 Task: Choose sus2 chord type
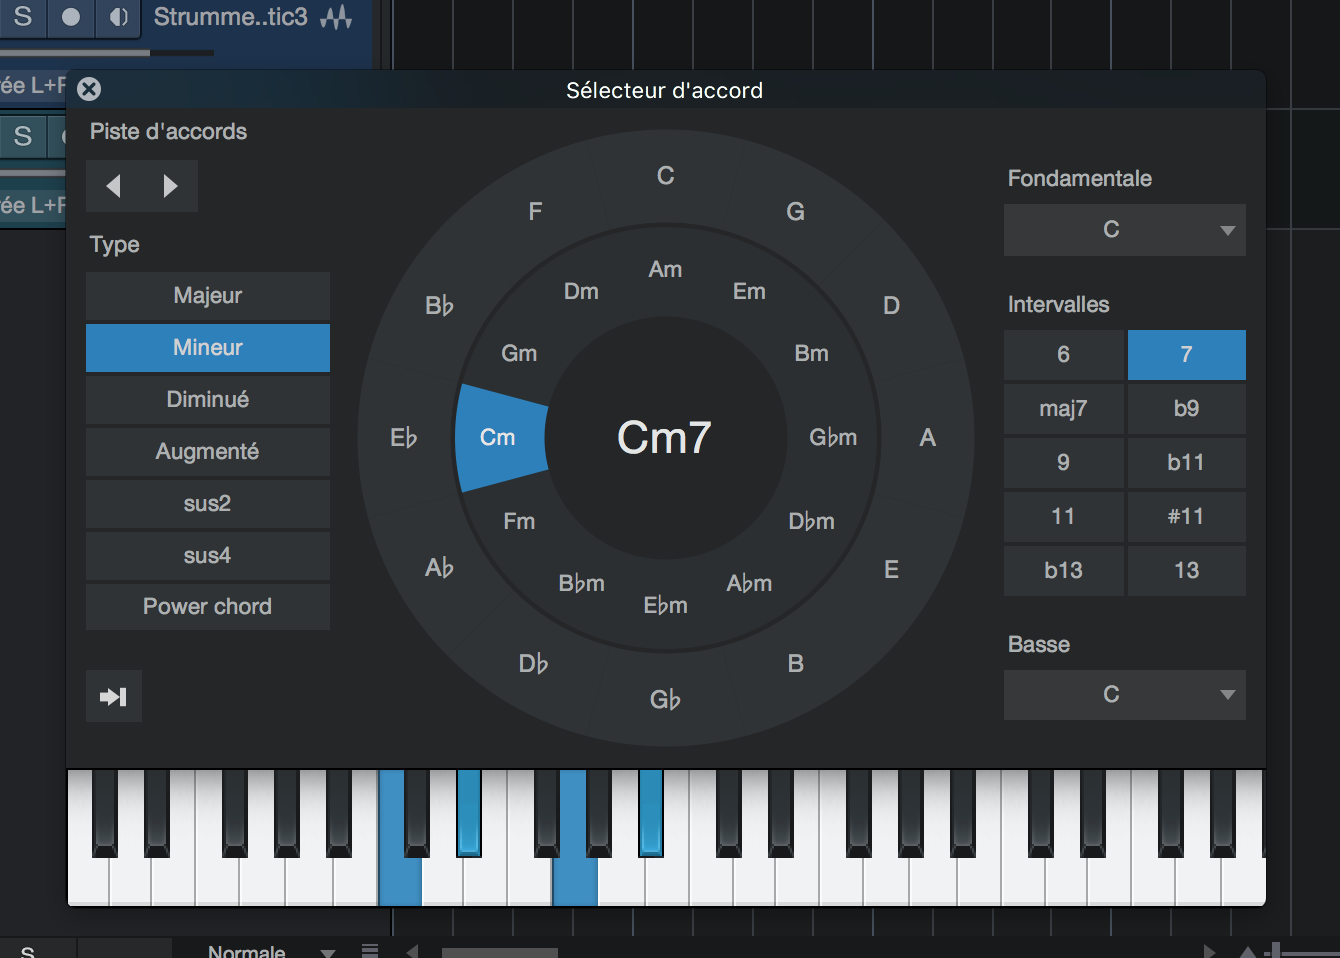208,503
